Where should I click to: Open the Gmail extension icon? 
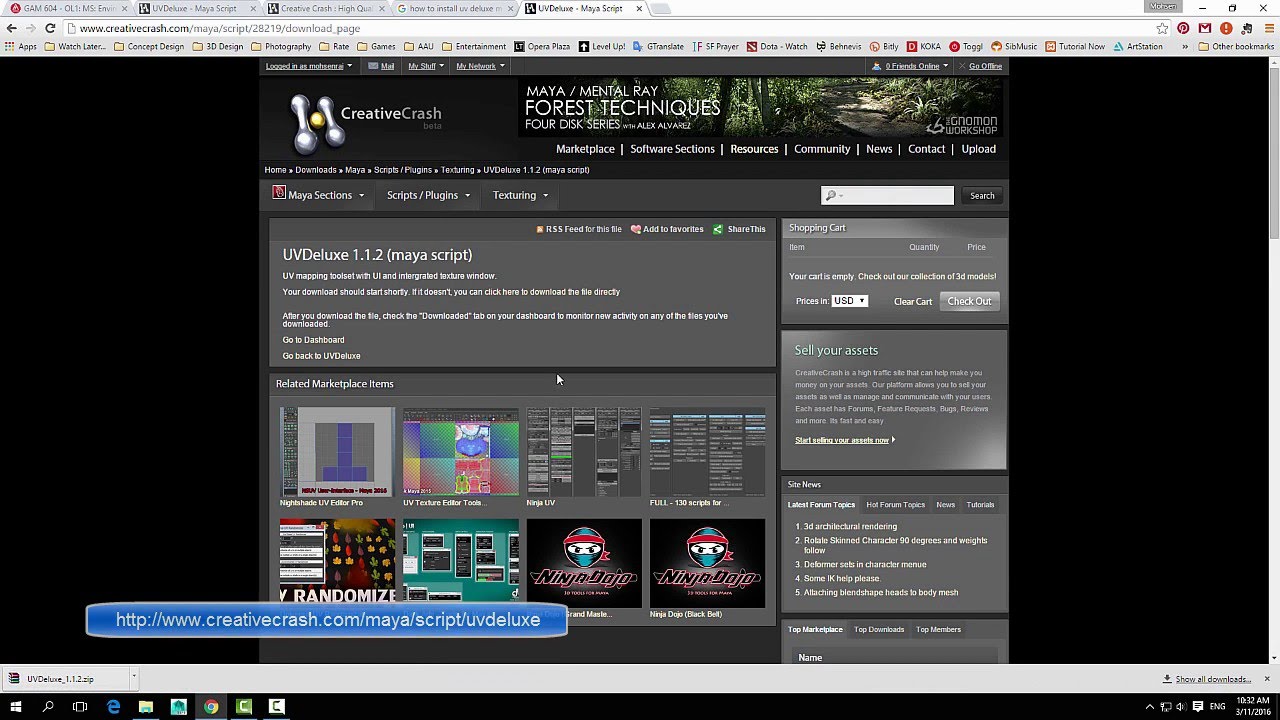pyautogui.click(x=1204, y=28)
